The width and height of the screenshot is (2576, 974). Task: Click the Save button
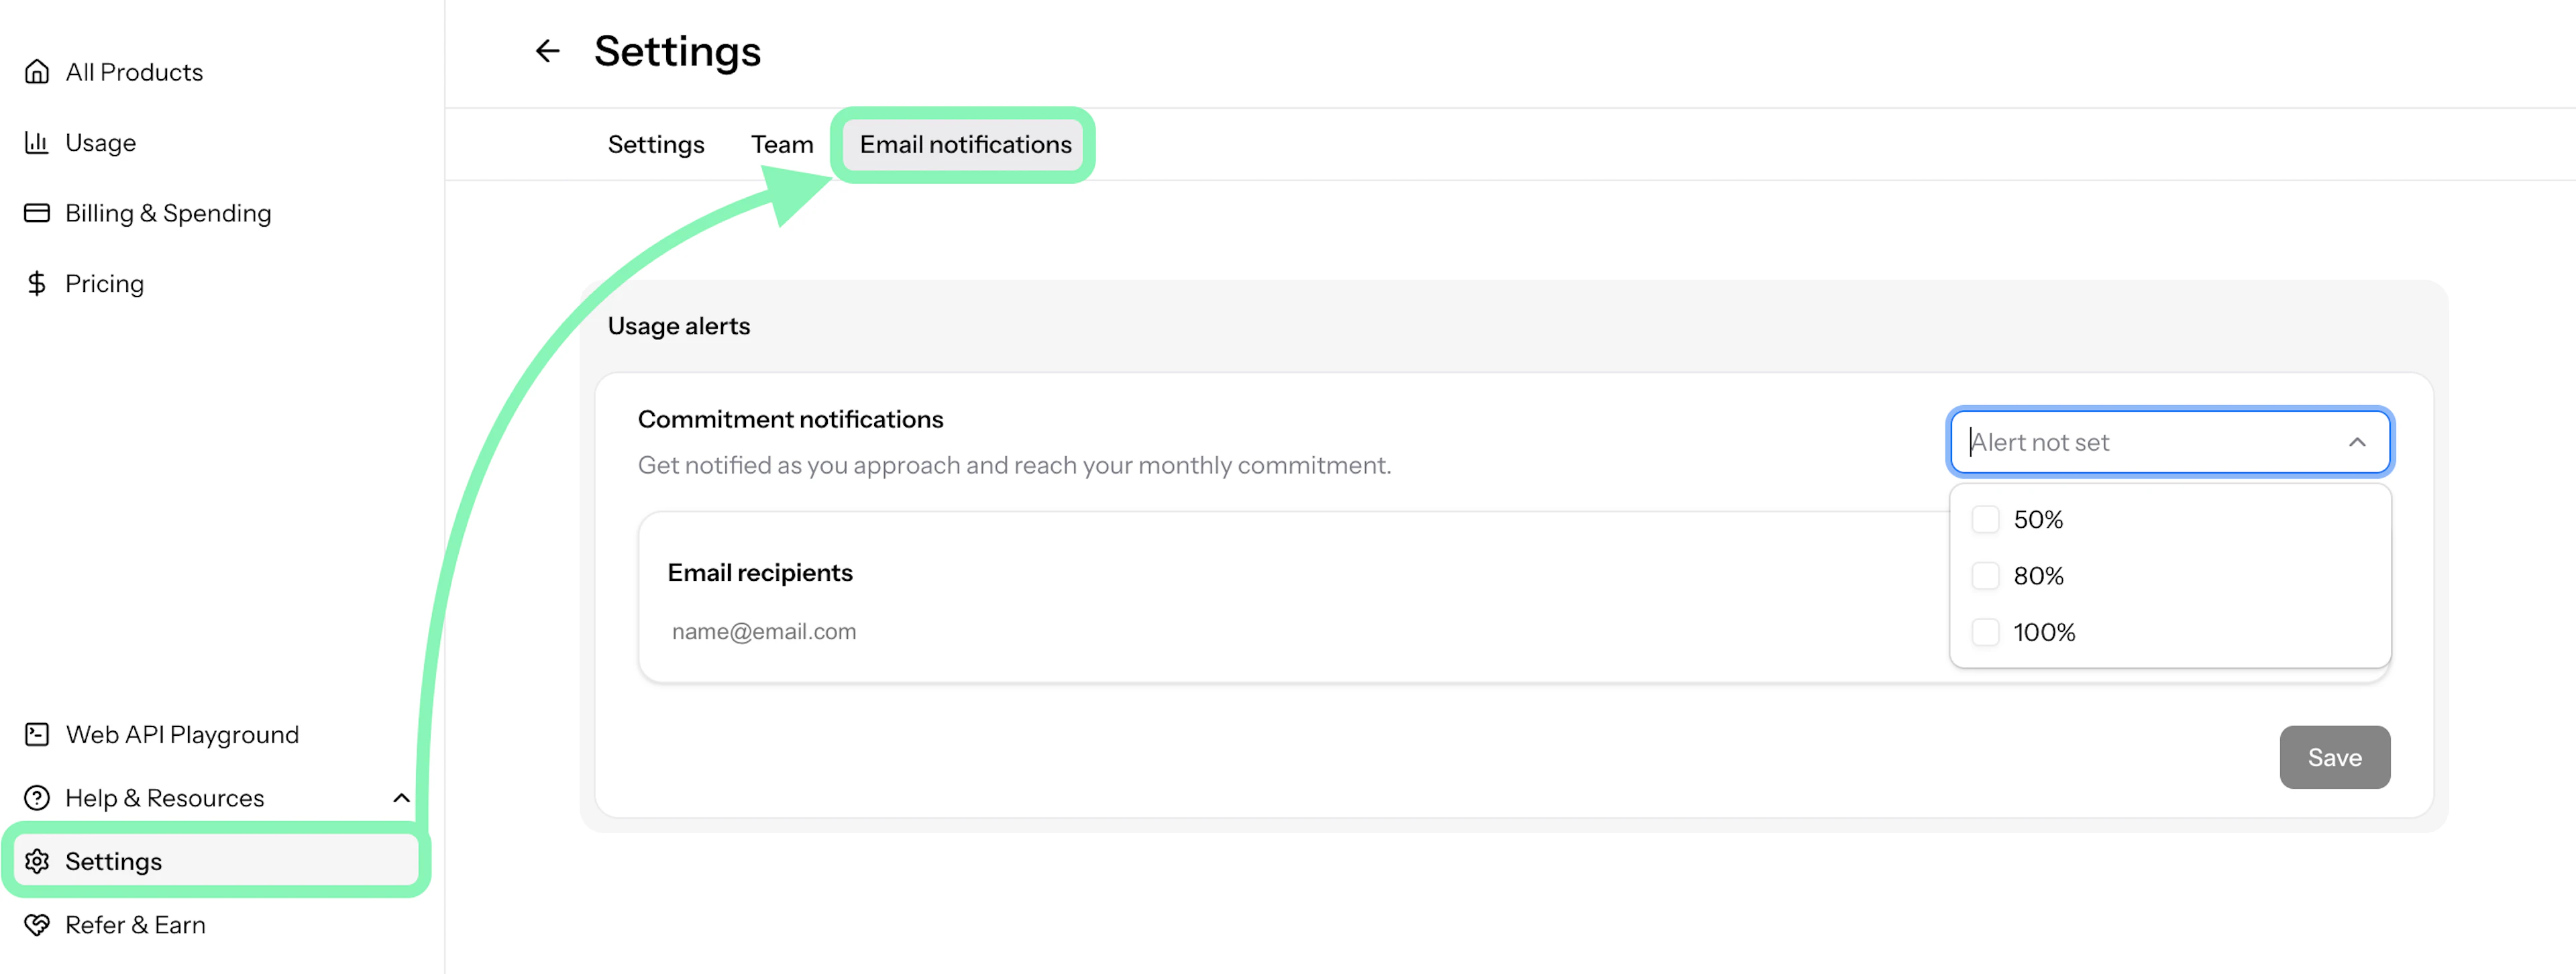coord(2334,757)
